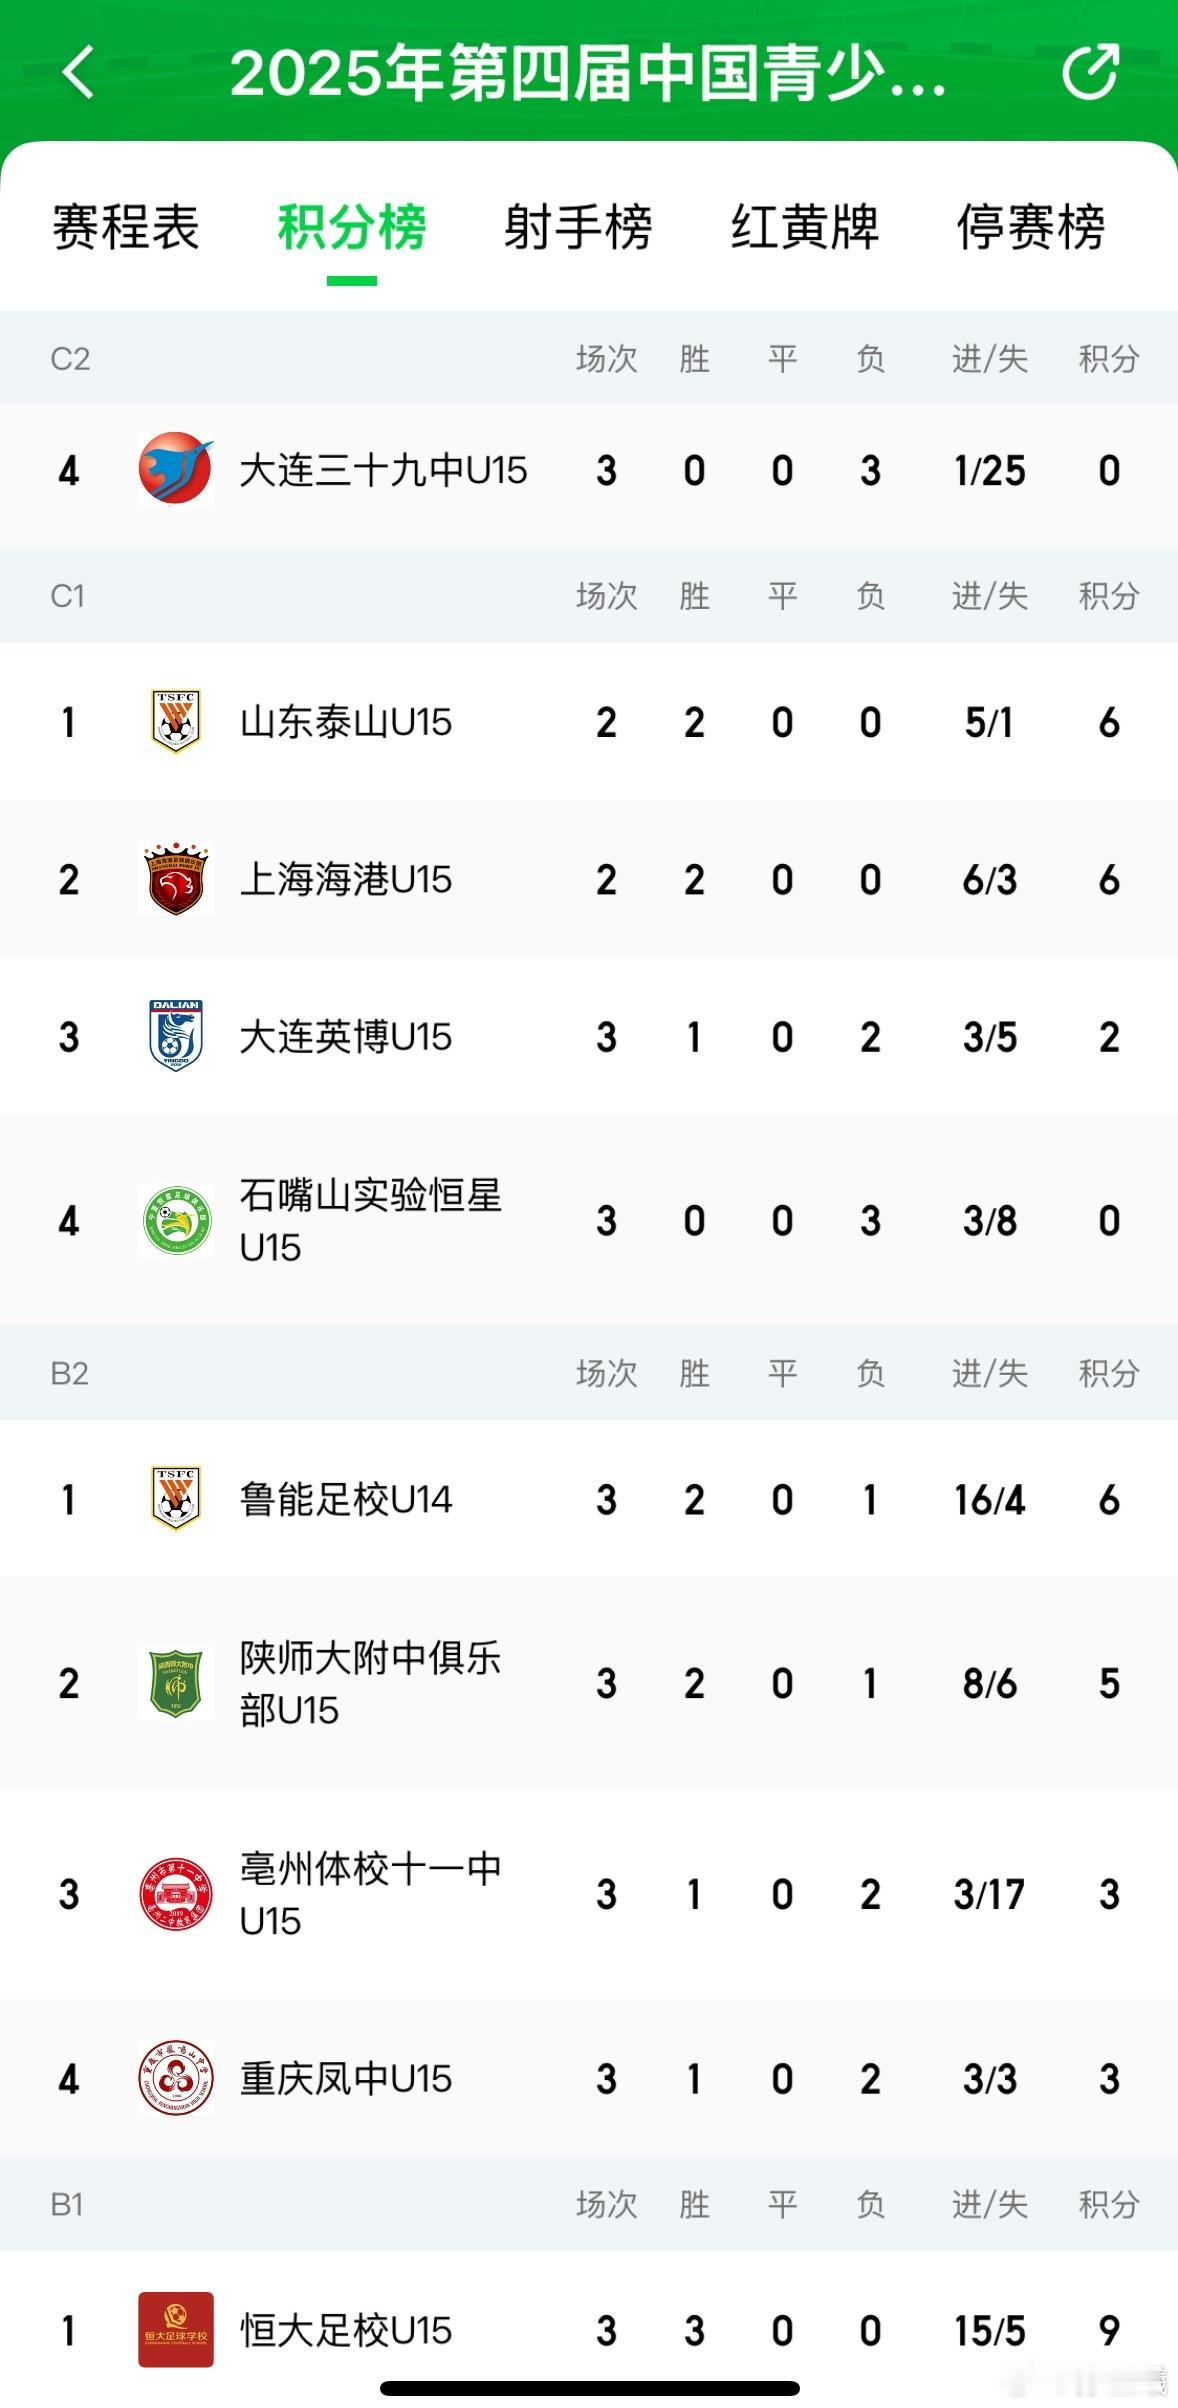Open the 停赛榜 tab
The height and width of the screenshot is (2408, 1178).
(1031, 227)
